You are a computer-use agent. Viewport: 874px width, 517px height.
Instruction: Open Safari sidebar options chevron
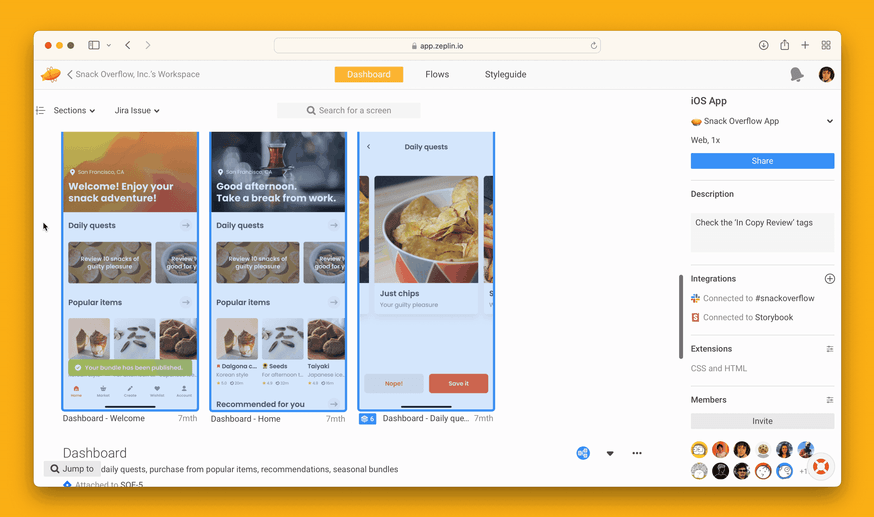point(109,45)
